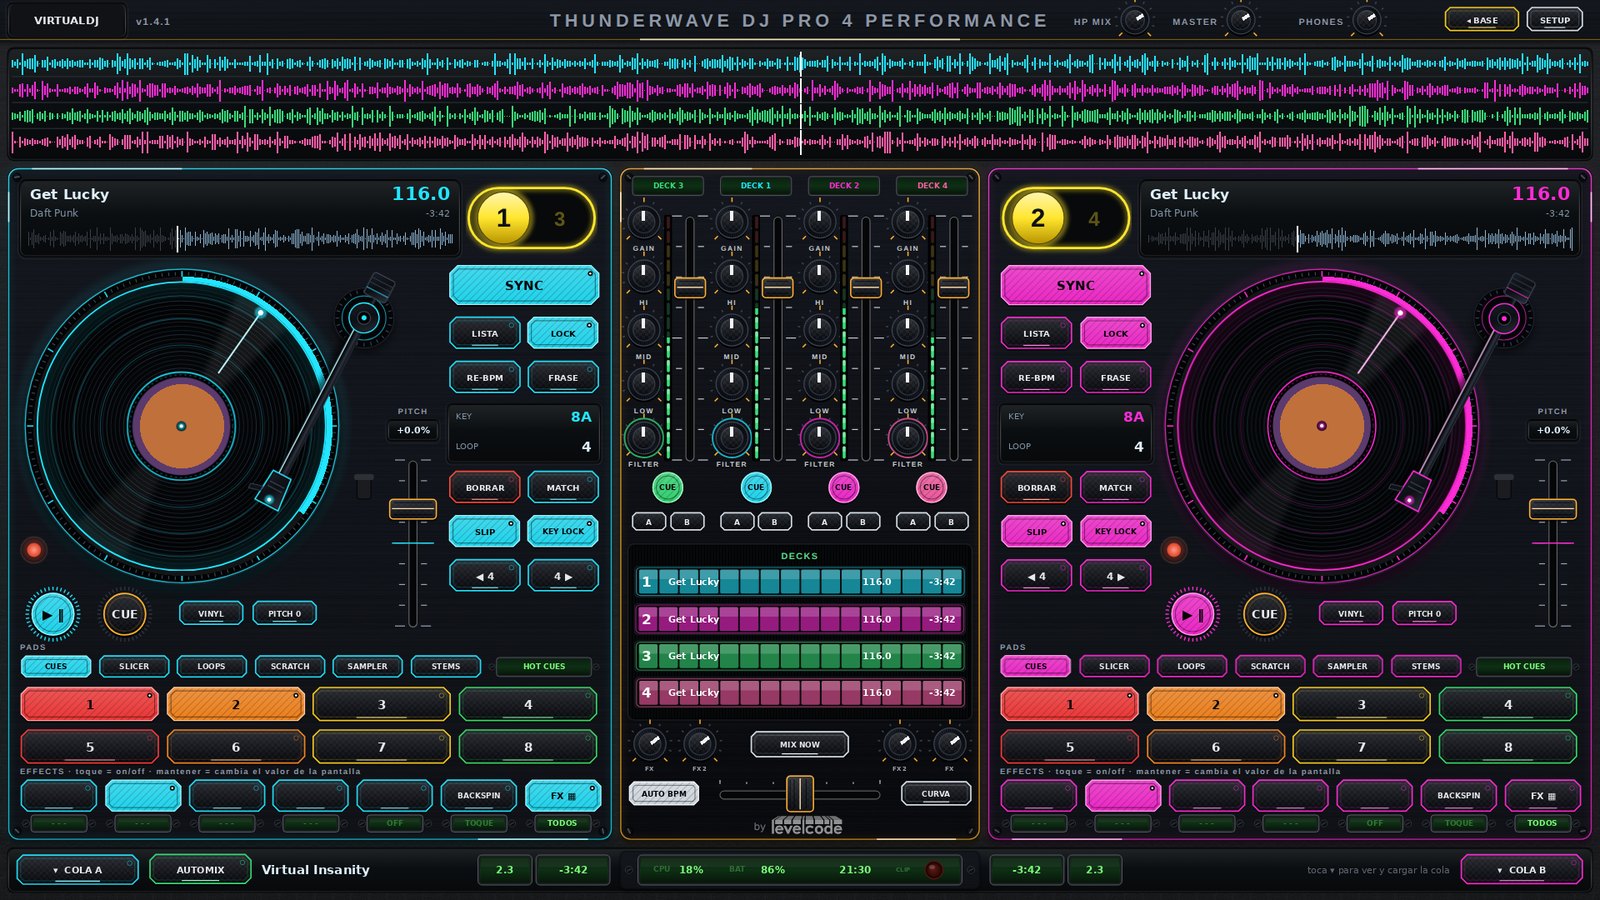This screenshot has height=900, width=1600.
Task: Open FX selector on right deck
Action: [1543, 795]
